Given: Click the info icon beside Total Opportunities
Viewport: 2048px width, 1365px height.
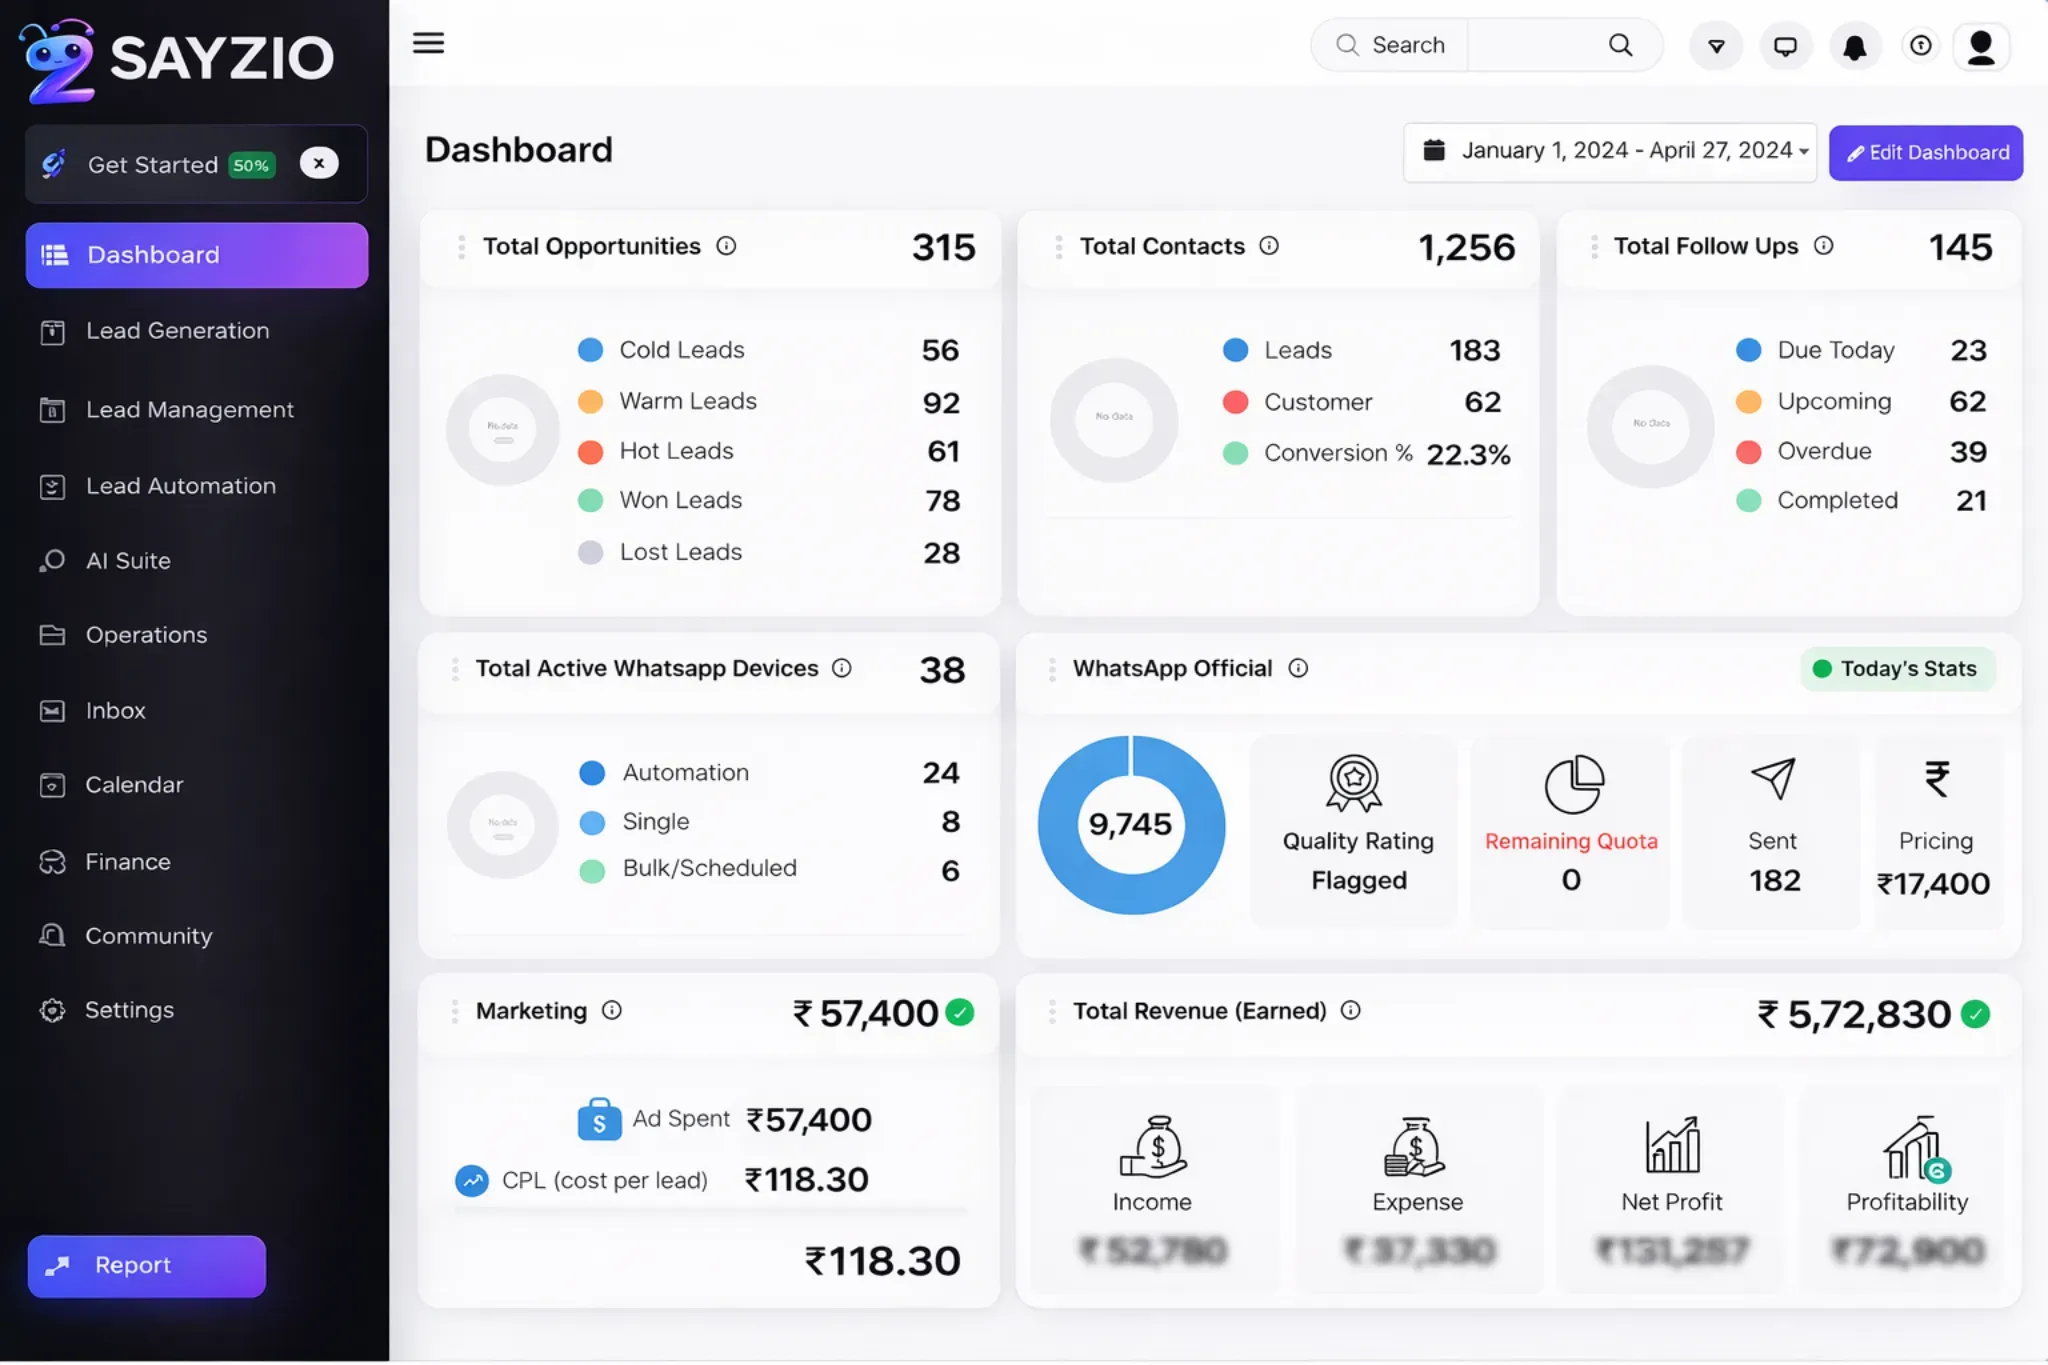Looking at the screenshot, I should pos(726,246).
